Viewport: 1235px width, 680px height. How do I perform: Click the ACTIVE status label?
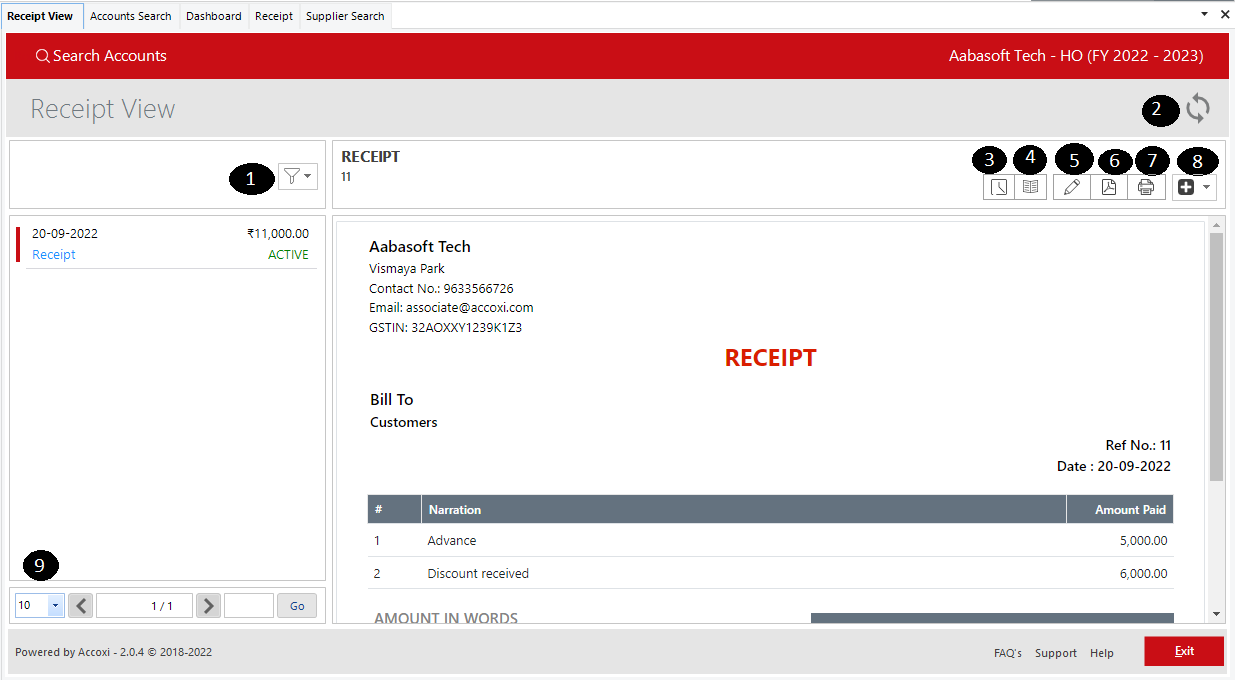288,255
